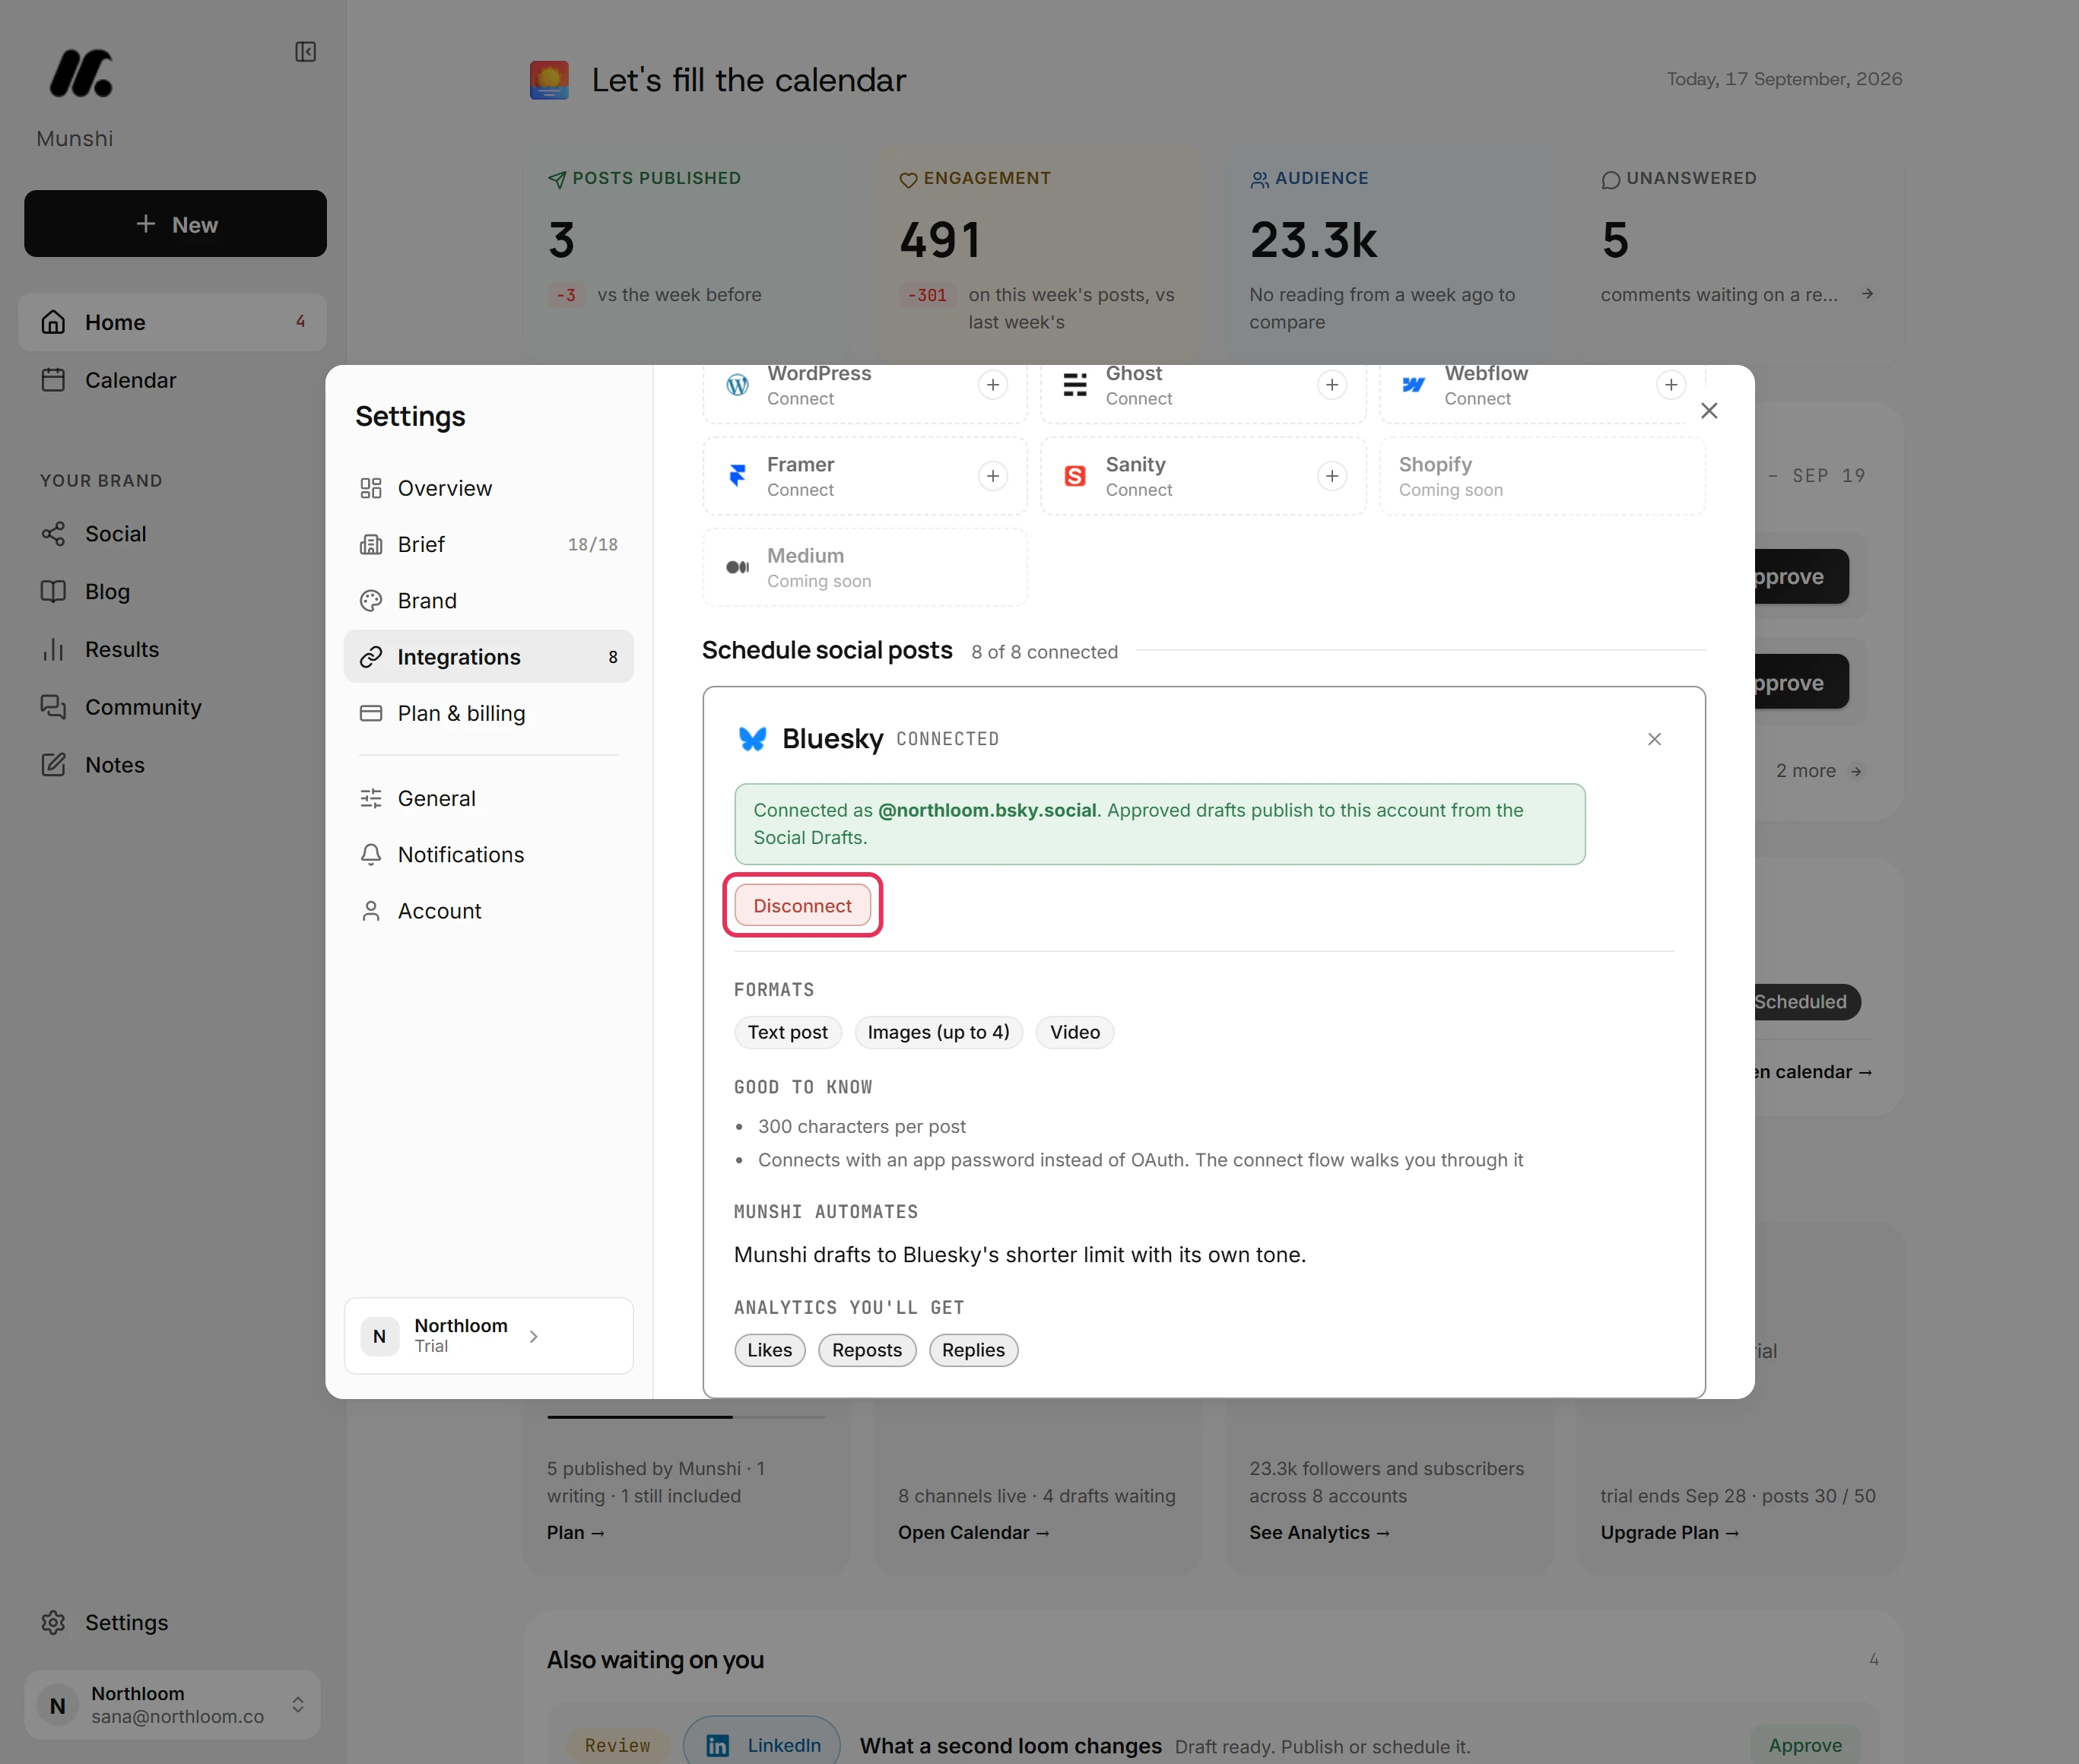Click the Review tag on waiting item
Viewport: 2079px width, 1764px height.
click(617, 1745)
